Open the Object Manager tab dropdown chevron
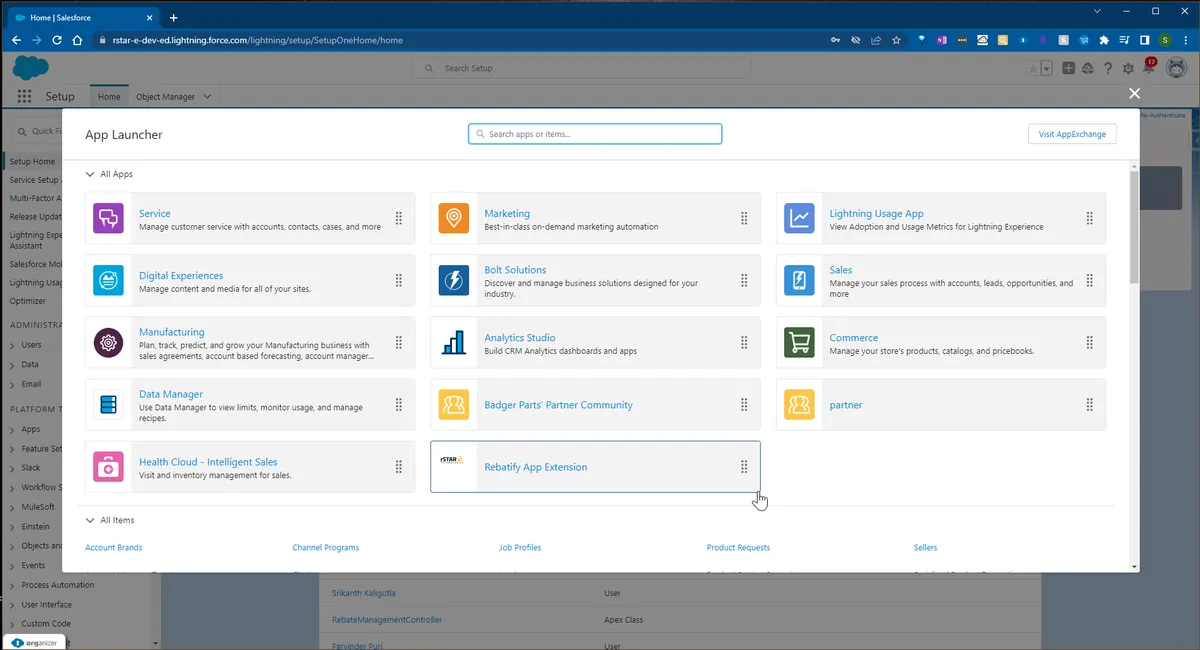Viewport: 1200px width, 650px height. pos(207,97)
